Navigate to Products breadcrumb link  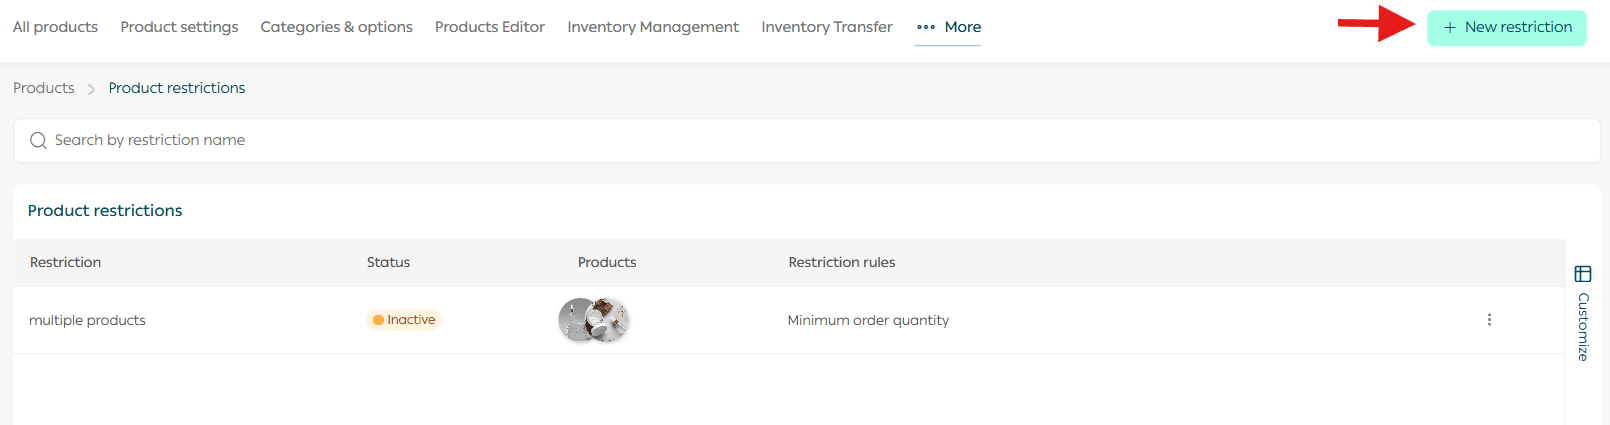pos(43,88)
